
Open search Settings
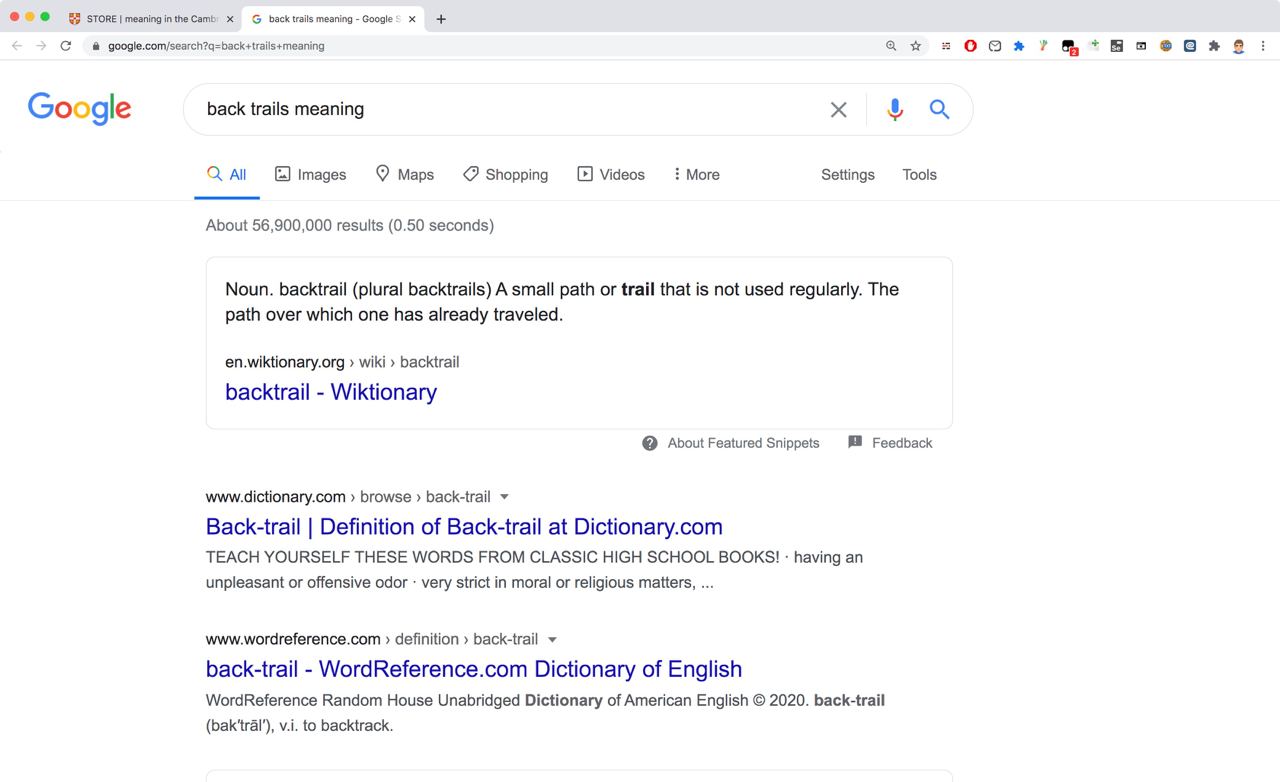point(848,174)
